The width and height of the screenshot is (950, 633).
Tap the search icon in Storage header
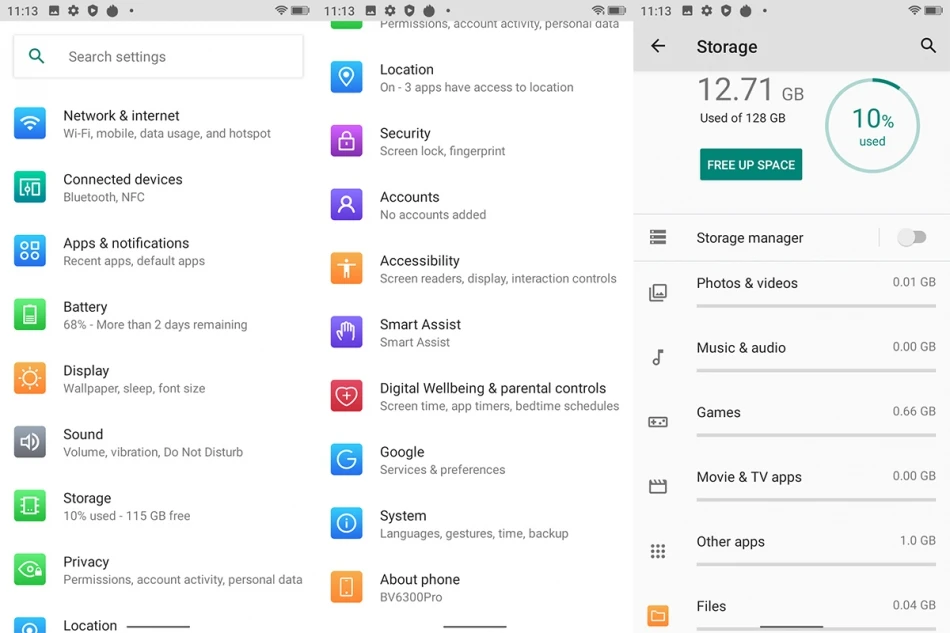pos(928,45)
